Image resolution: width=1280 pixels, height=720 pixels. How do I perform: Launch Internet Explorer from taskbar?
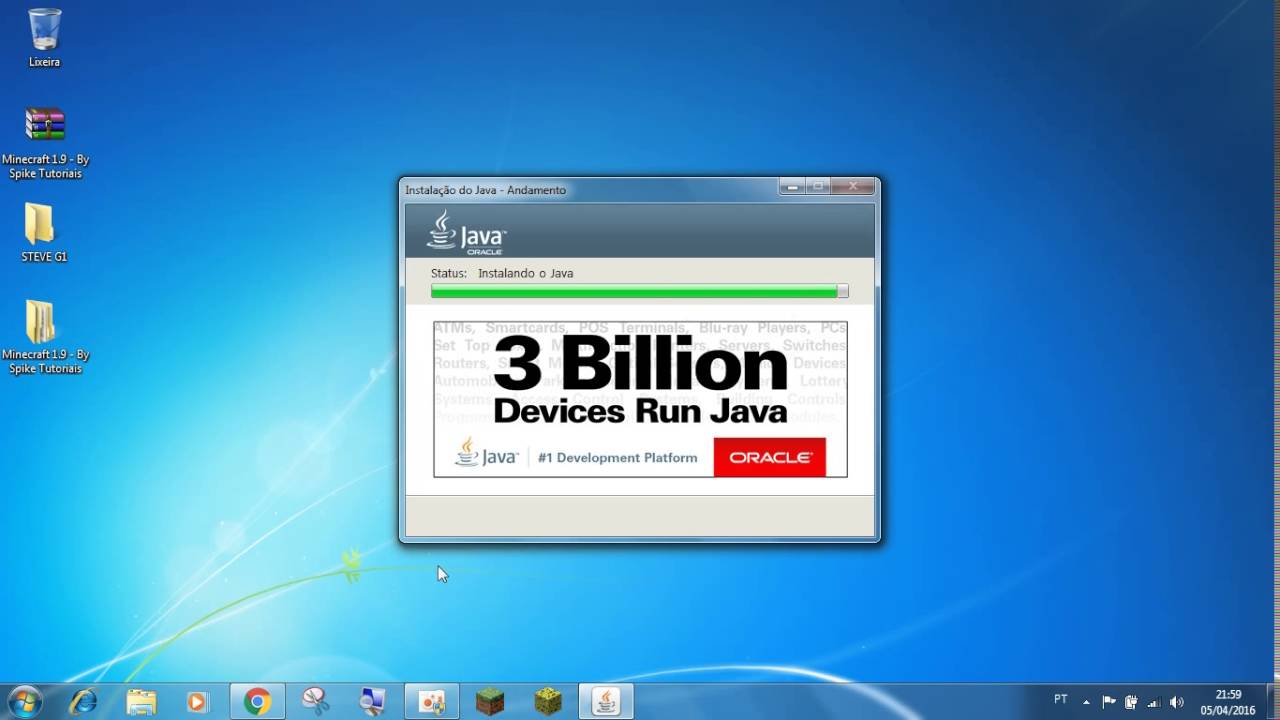82,702
